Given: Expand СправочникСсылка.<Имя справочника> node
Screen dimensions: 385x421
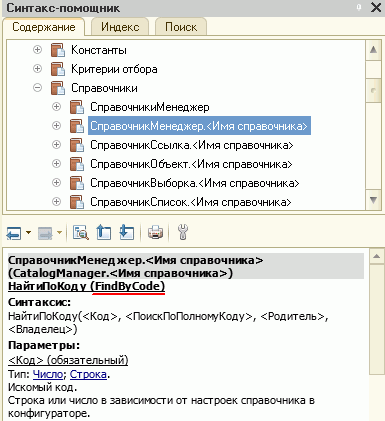Looking at the screenshot, I should tap(57, 145).
